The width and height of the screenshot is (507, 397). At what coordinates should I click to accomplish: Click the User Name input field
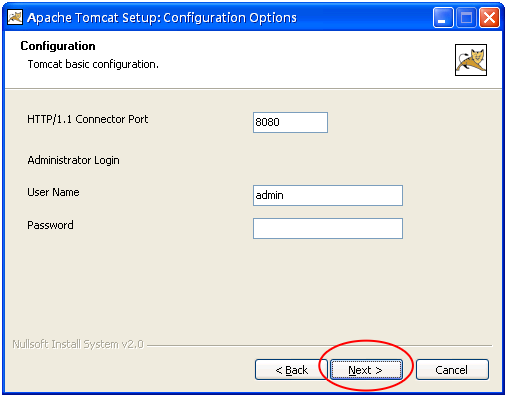[x=328, y=195]
